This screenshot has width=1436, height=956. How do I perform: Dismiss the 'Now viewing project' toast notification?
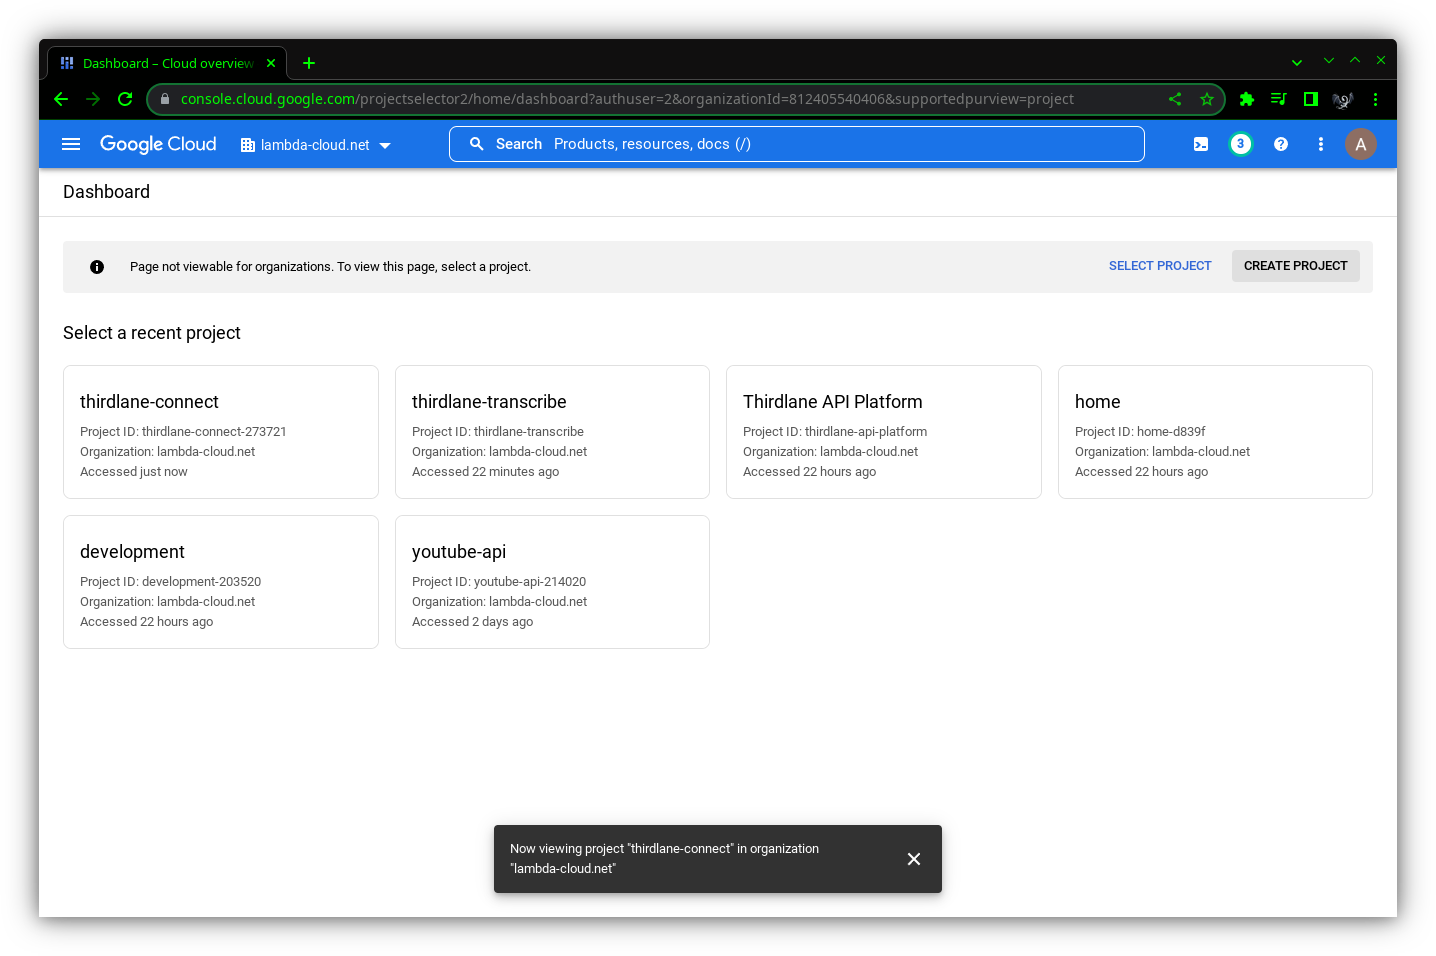(914, 859)
